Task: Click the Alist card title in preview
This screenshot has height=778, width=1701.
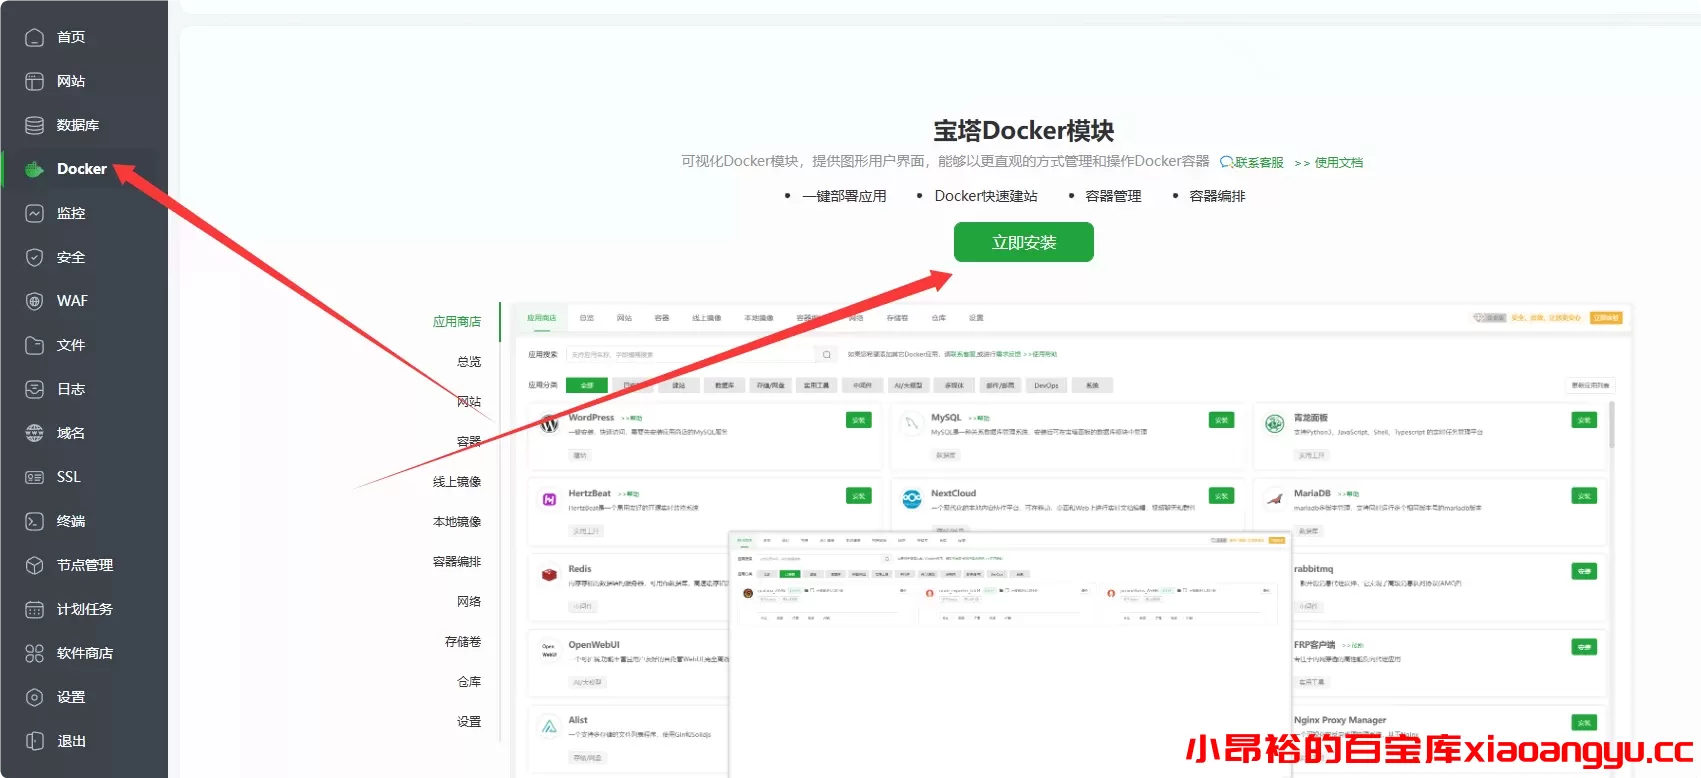Action: pos(578,720)
